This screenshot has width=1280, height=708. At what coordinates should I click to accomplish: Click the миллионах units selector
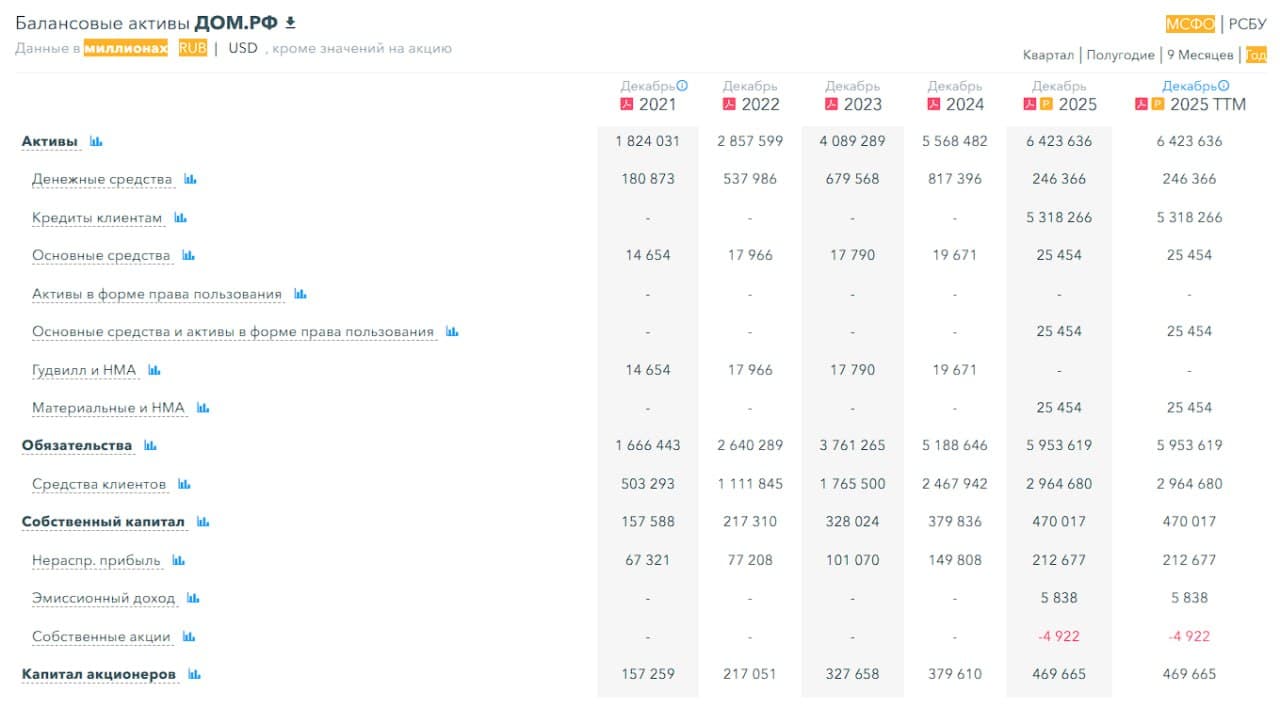[x=126, y=48]
